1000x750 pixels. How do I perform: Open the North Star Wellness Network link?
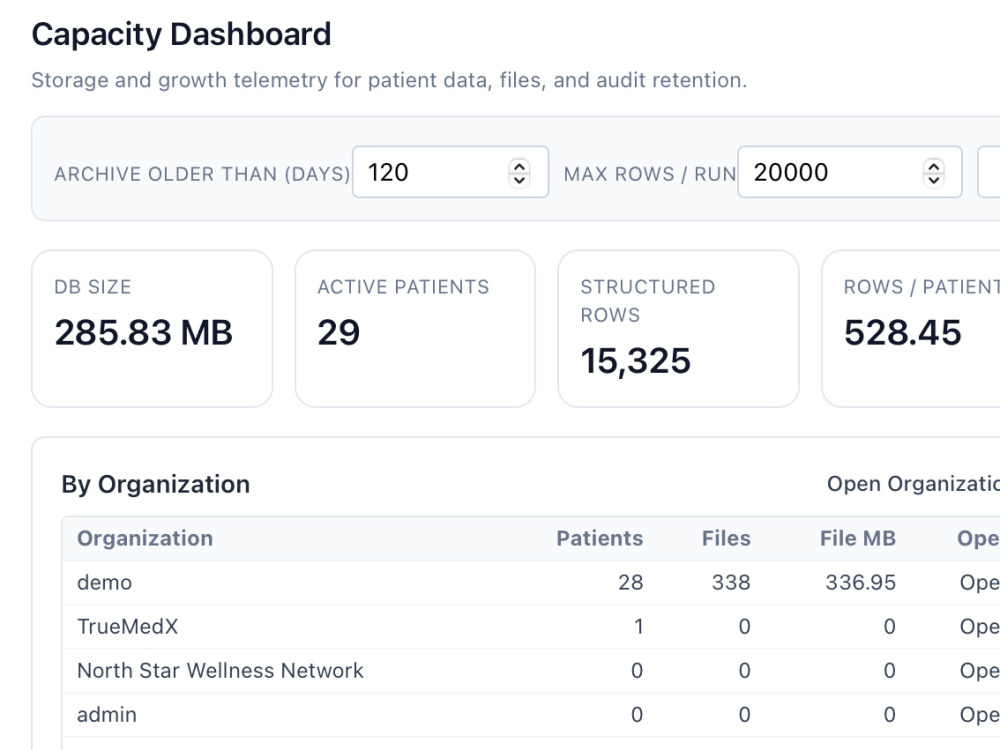(x=980, y=670)
